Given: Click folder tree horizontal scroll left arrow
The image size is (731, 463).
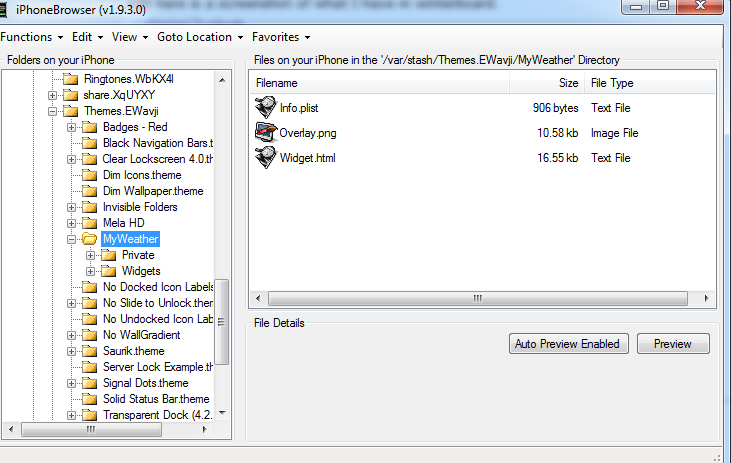Looking at the screenshot, I should [x=11, y=429].
